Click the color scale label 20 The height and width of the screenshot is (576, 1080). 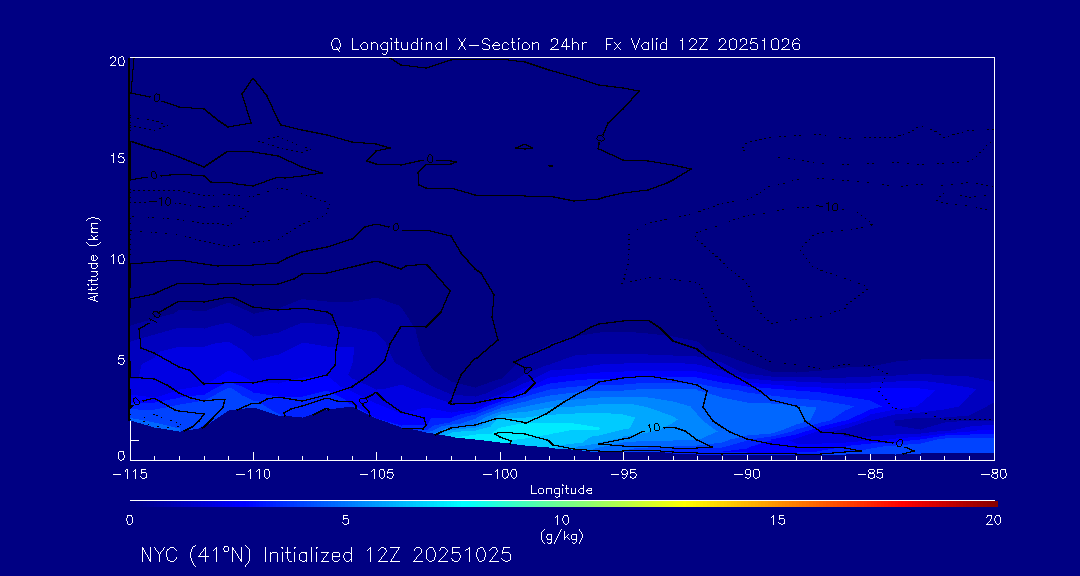[993, 521]
